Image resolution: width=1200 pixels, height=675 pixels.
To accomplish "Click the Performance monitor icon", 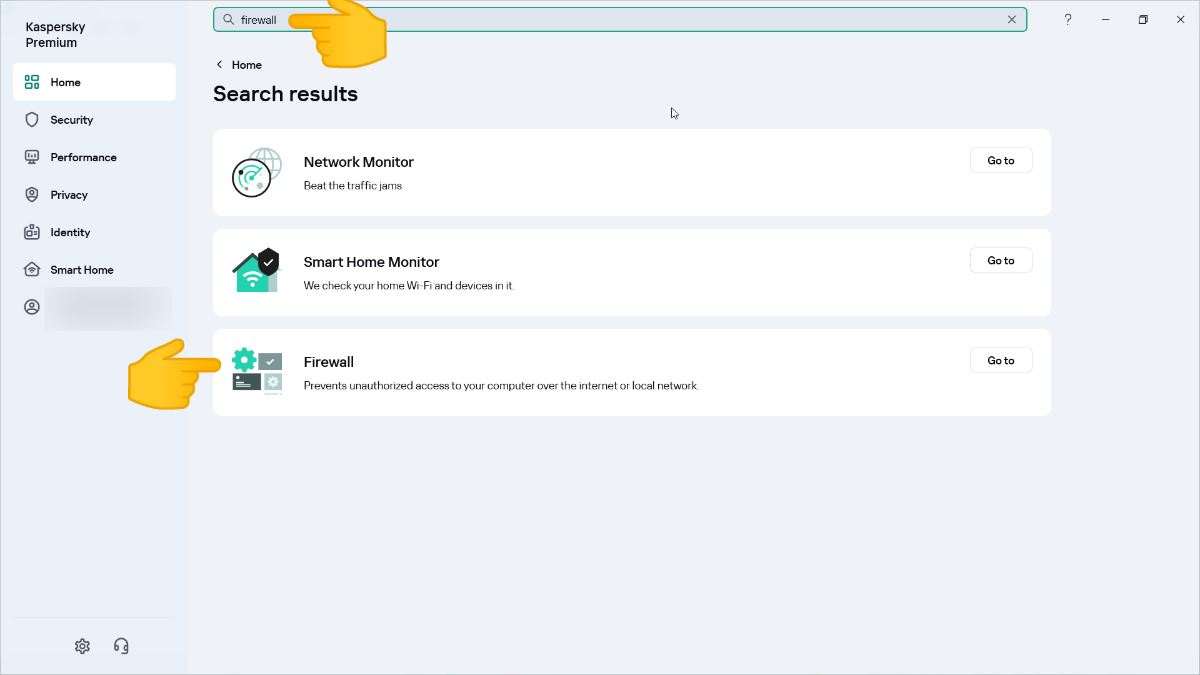I will tap(32, 157).
